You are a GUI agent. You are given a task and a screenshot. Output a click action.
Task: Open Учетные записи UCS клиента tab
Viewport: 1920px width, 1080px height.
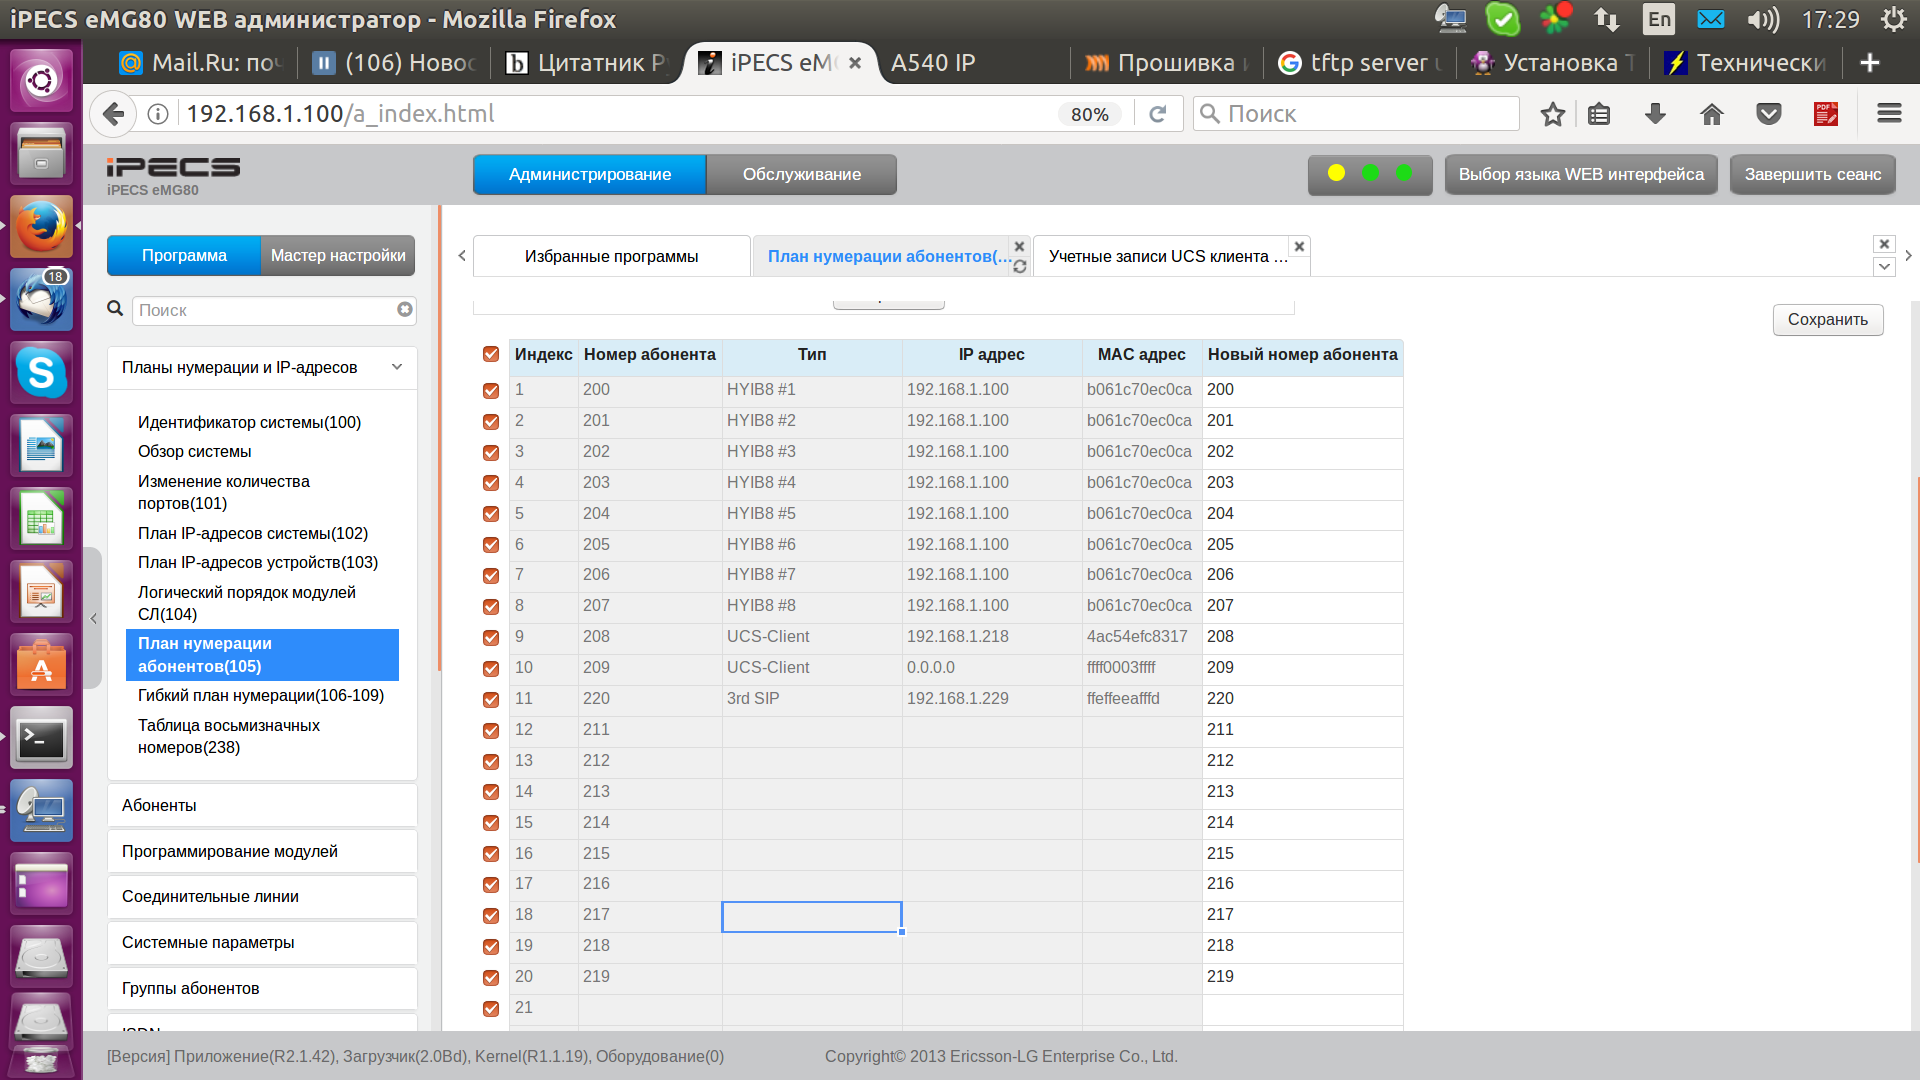click(1167, 256)
